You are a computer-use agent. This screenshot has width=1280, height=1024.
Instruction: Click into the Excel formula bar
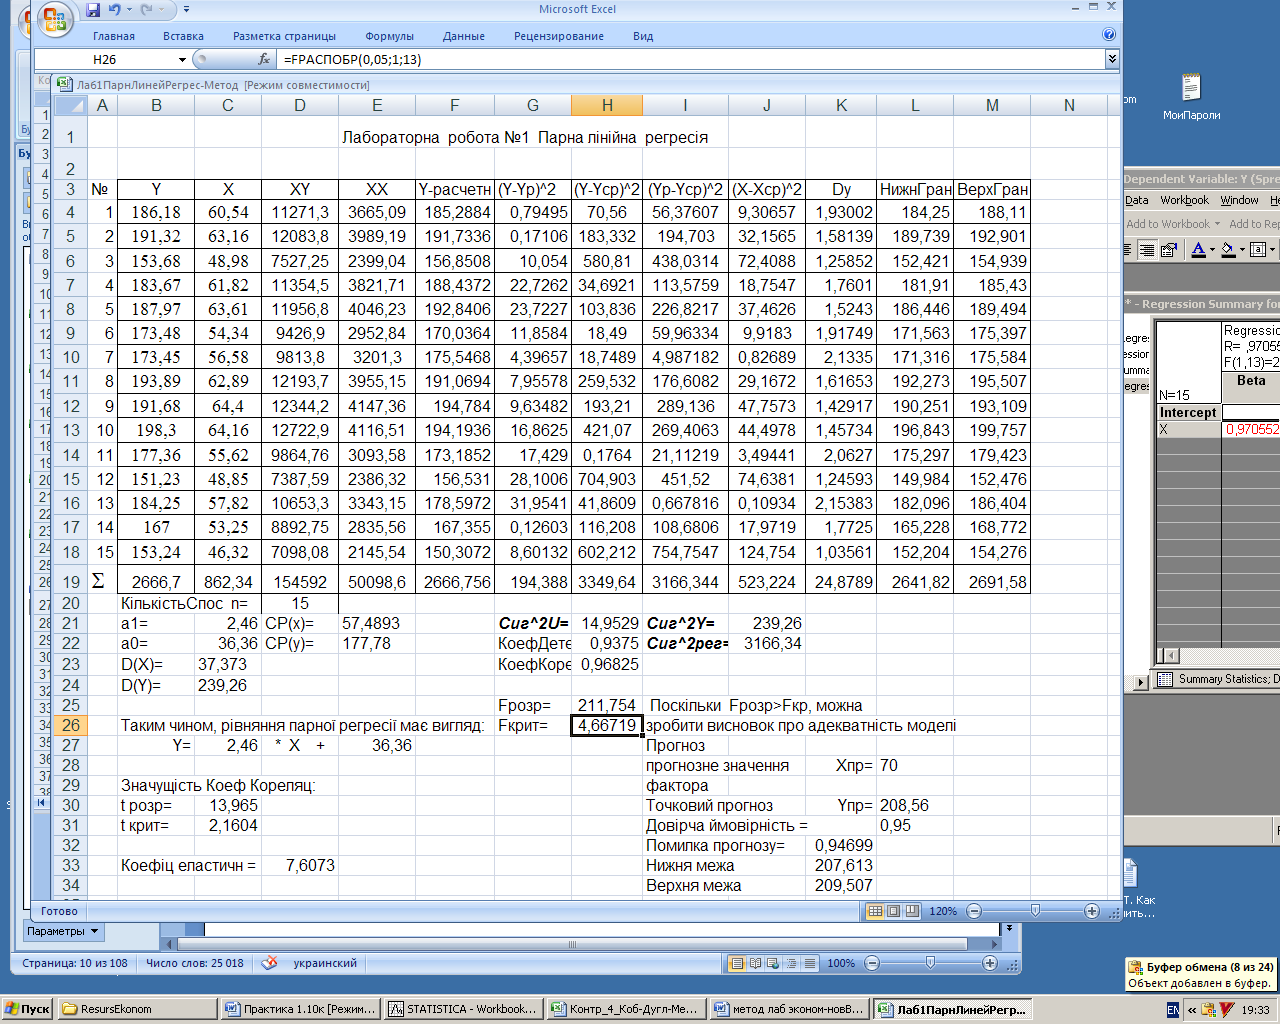coord(691,60)
